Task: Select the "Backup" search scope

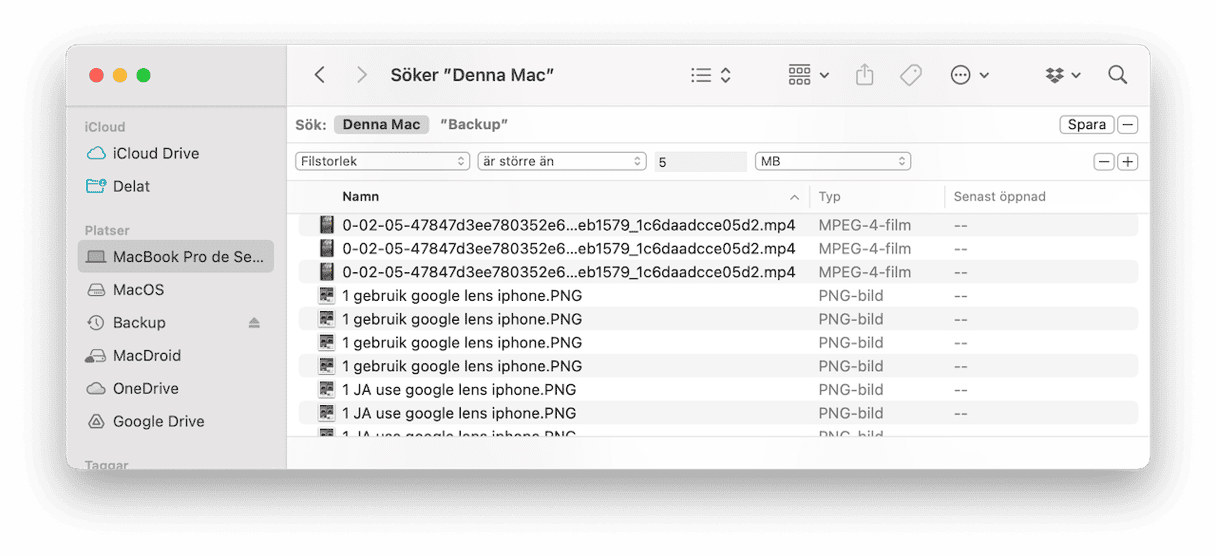Action: tap(474, 125)
